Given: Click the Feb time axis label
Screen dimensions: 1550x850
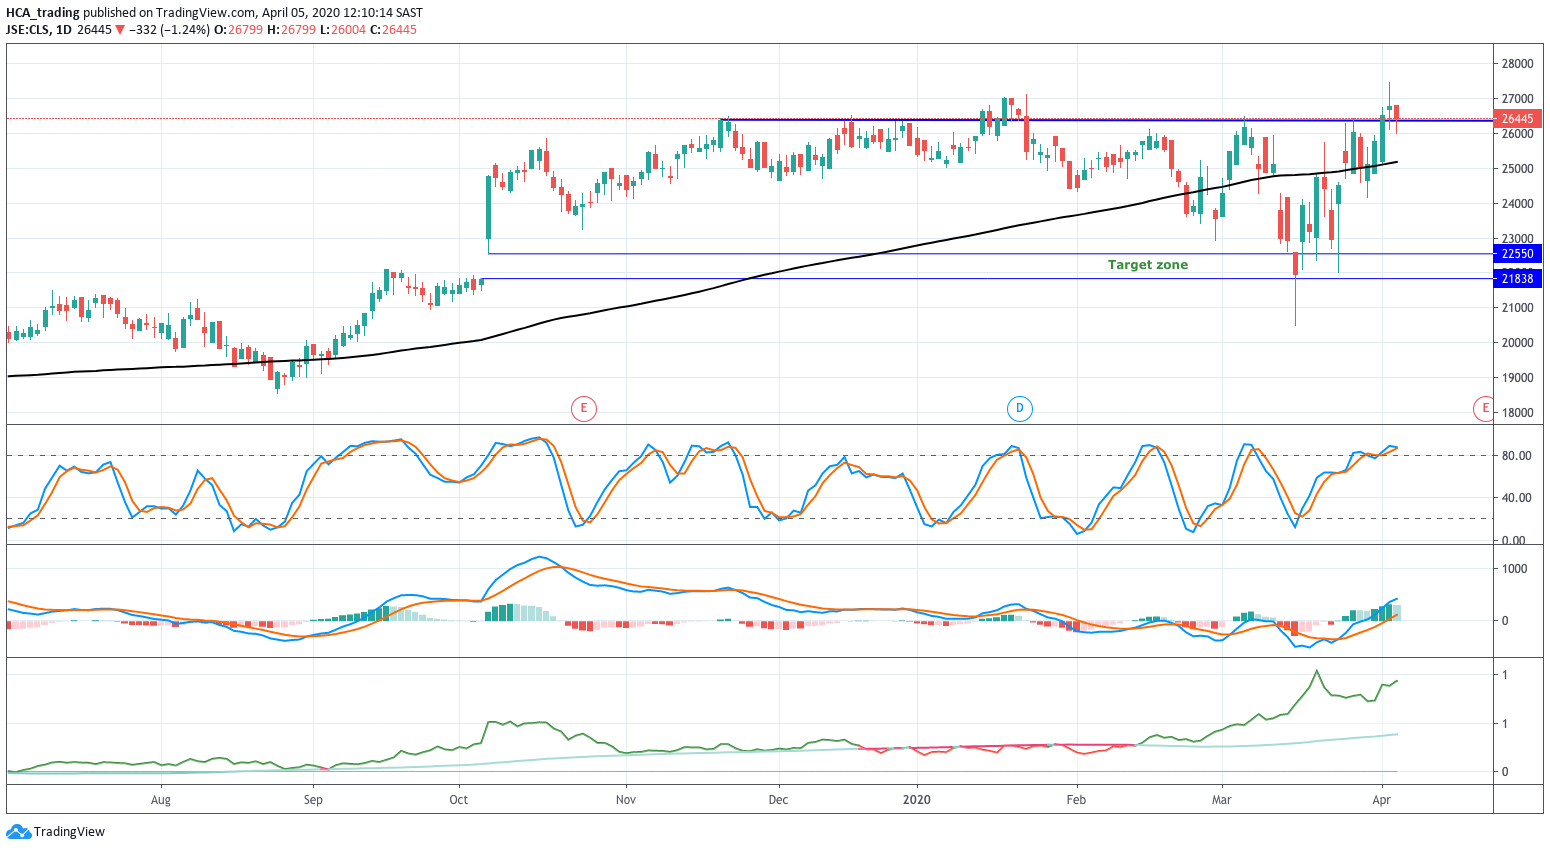Looking at the screenshot, I should click(x=1076, y=800).
